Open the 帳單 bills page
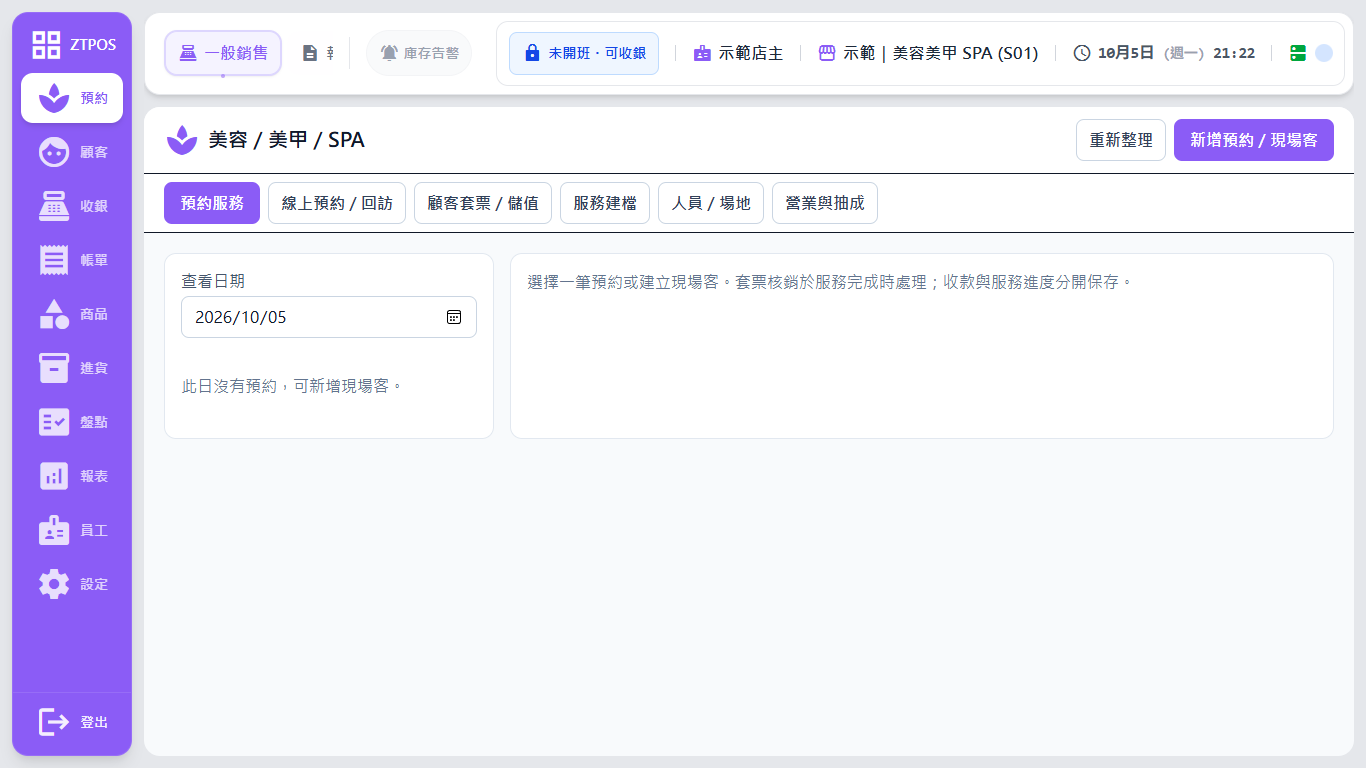Viewport: 1366px width, 768px height. 72,260
